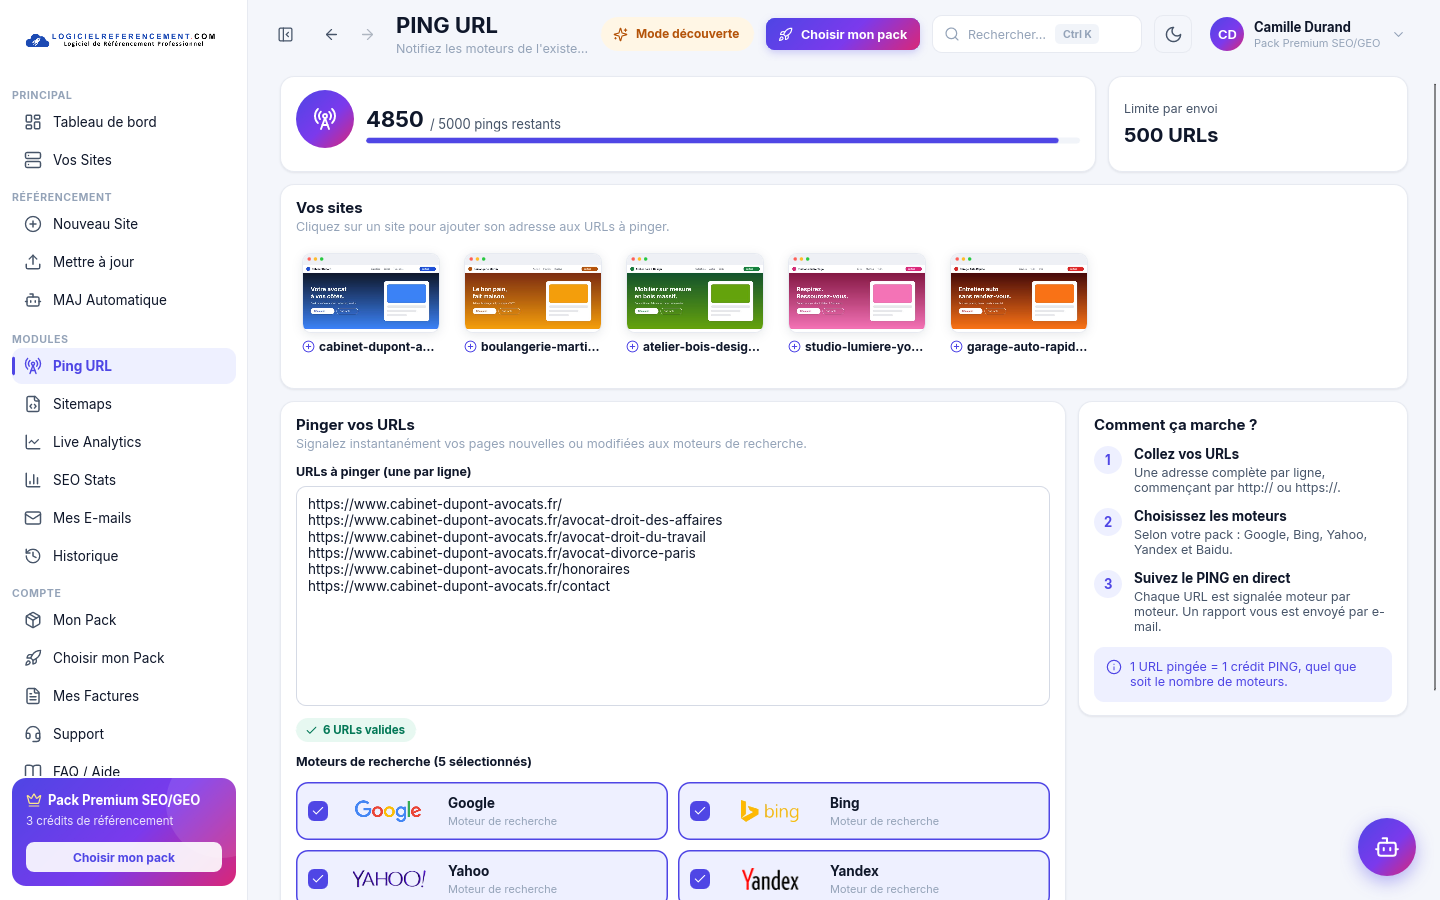Open Historique in sidebar
The image size is (1440, 900).
[124, 556]
